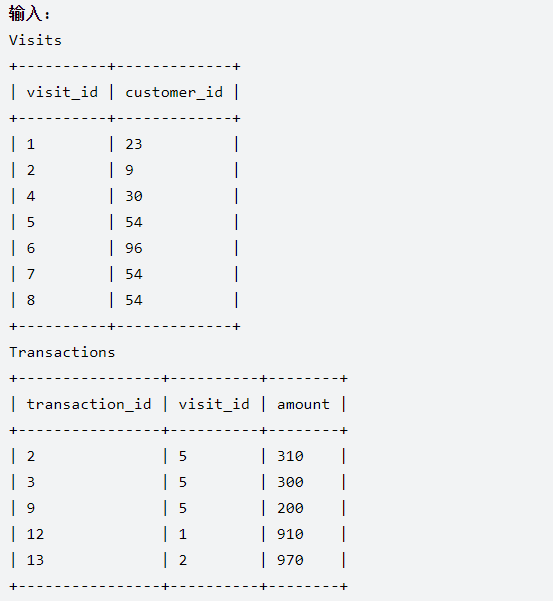This screenshot has width=553, height=601.
Task: Click the Visits table name
Action: (x=35, y=40)
